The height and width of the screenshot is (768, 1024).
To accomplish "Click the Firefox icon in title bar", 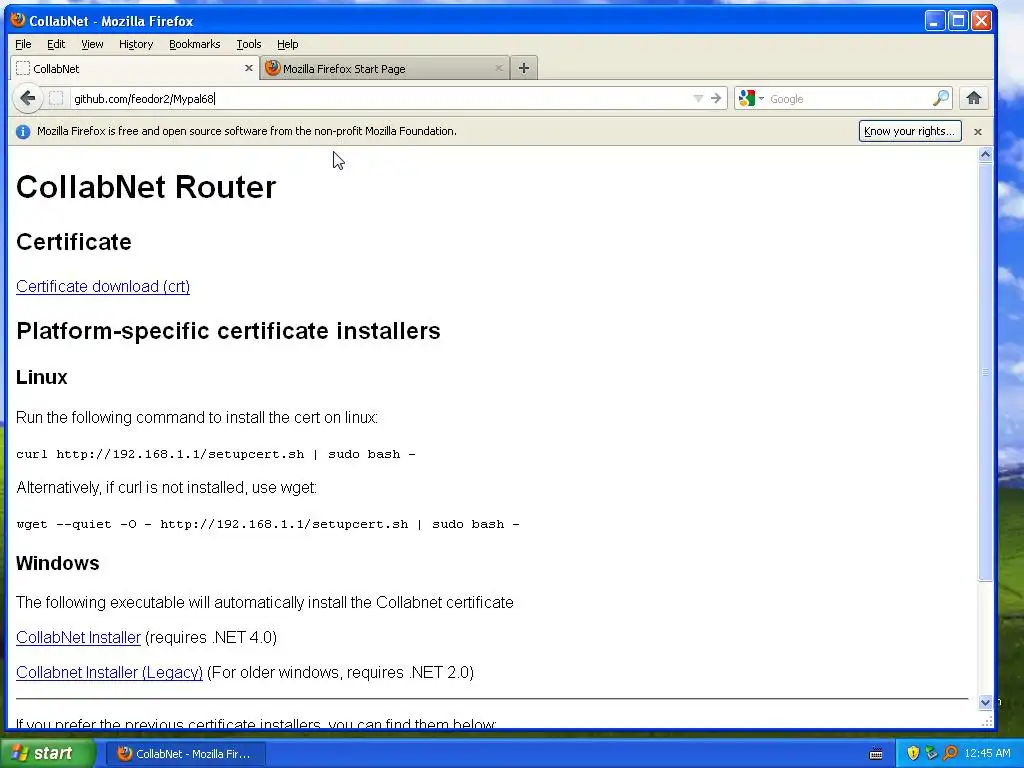I will (18, 20).
